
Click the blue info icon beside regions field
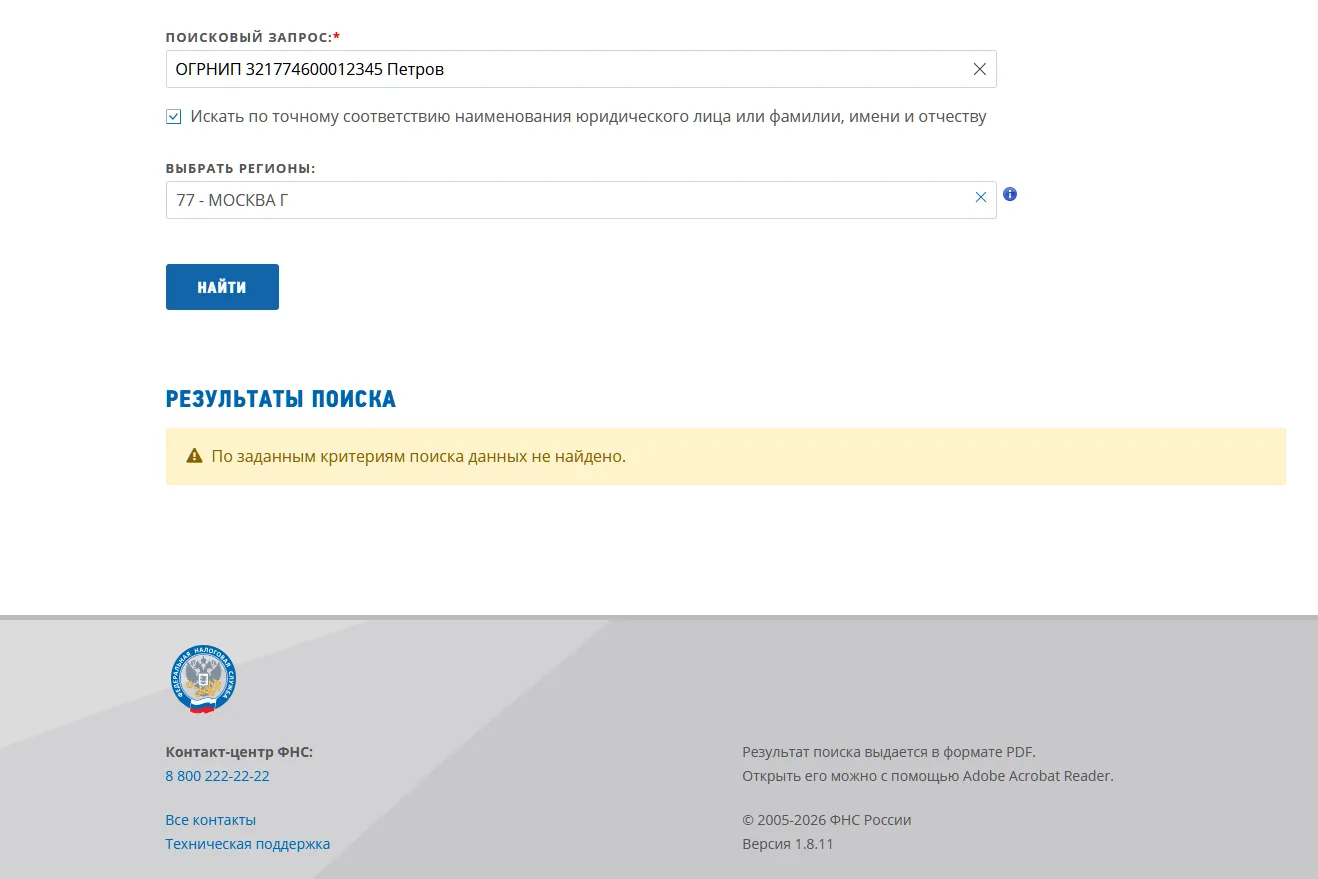[1010, 194]
